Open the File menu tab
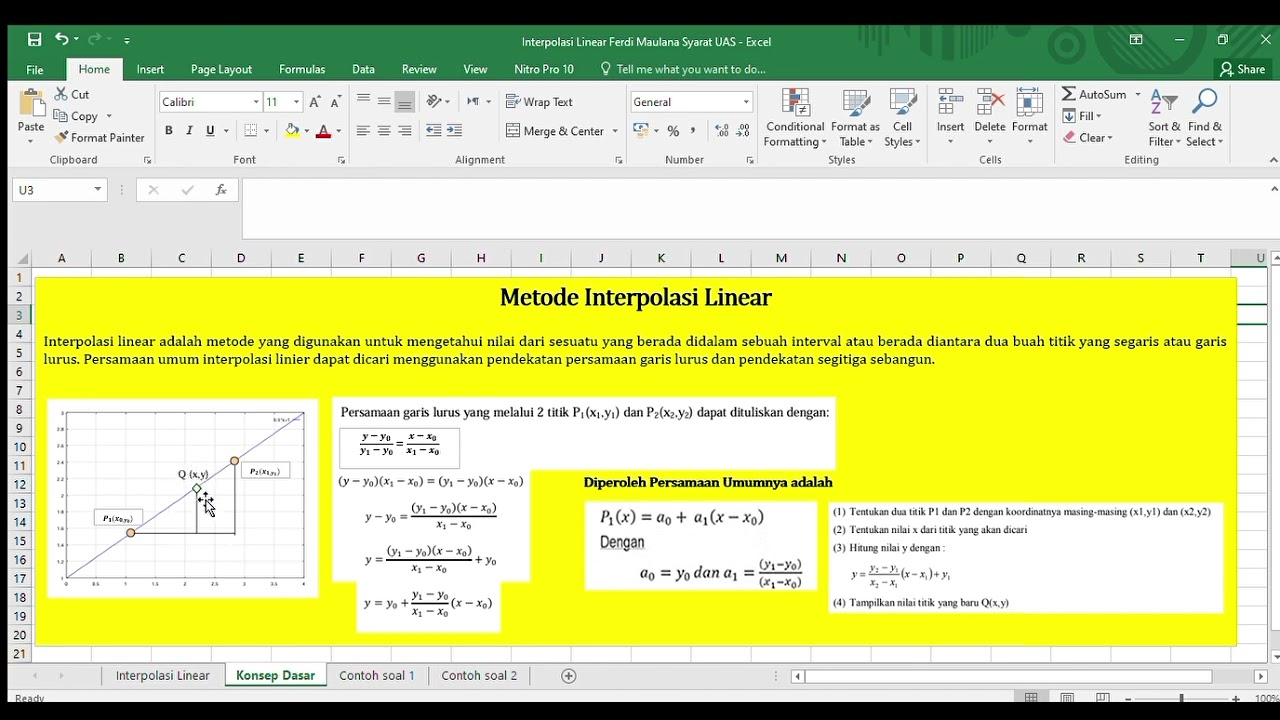1280x720 pixels. (x=35, y=69)
